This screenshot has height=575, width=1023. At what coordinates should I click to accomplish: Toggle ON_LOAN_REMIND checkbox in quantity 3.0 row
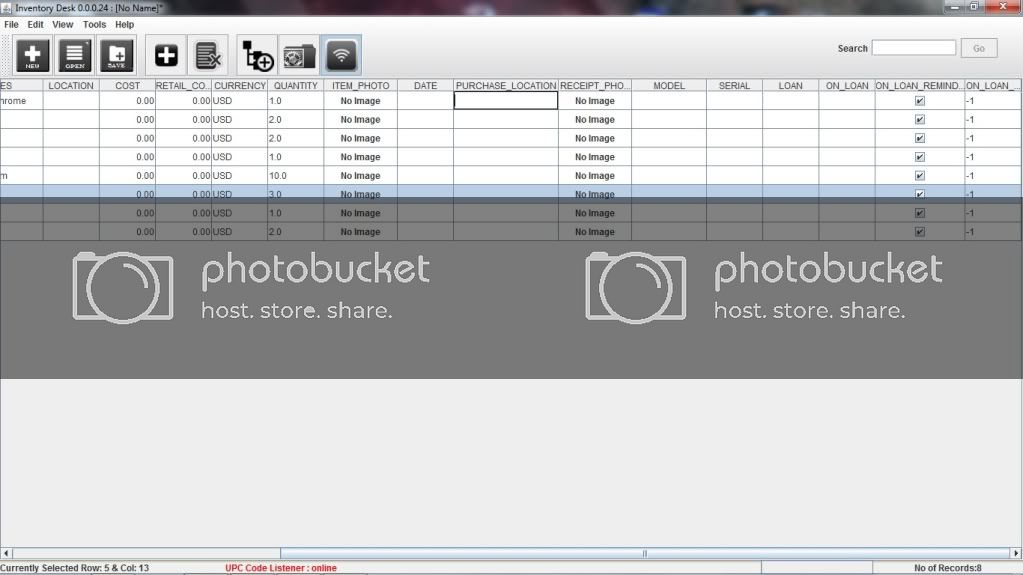[919, 194]
